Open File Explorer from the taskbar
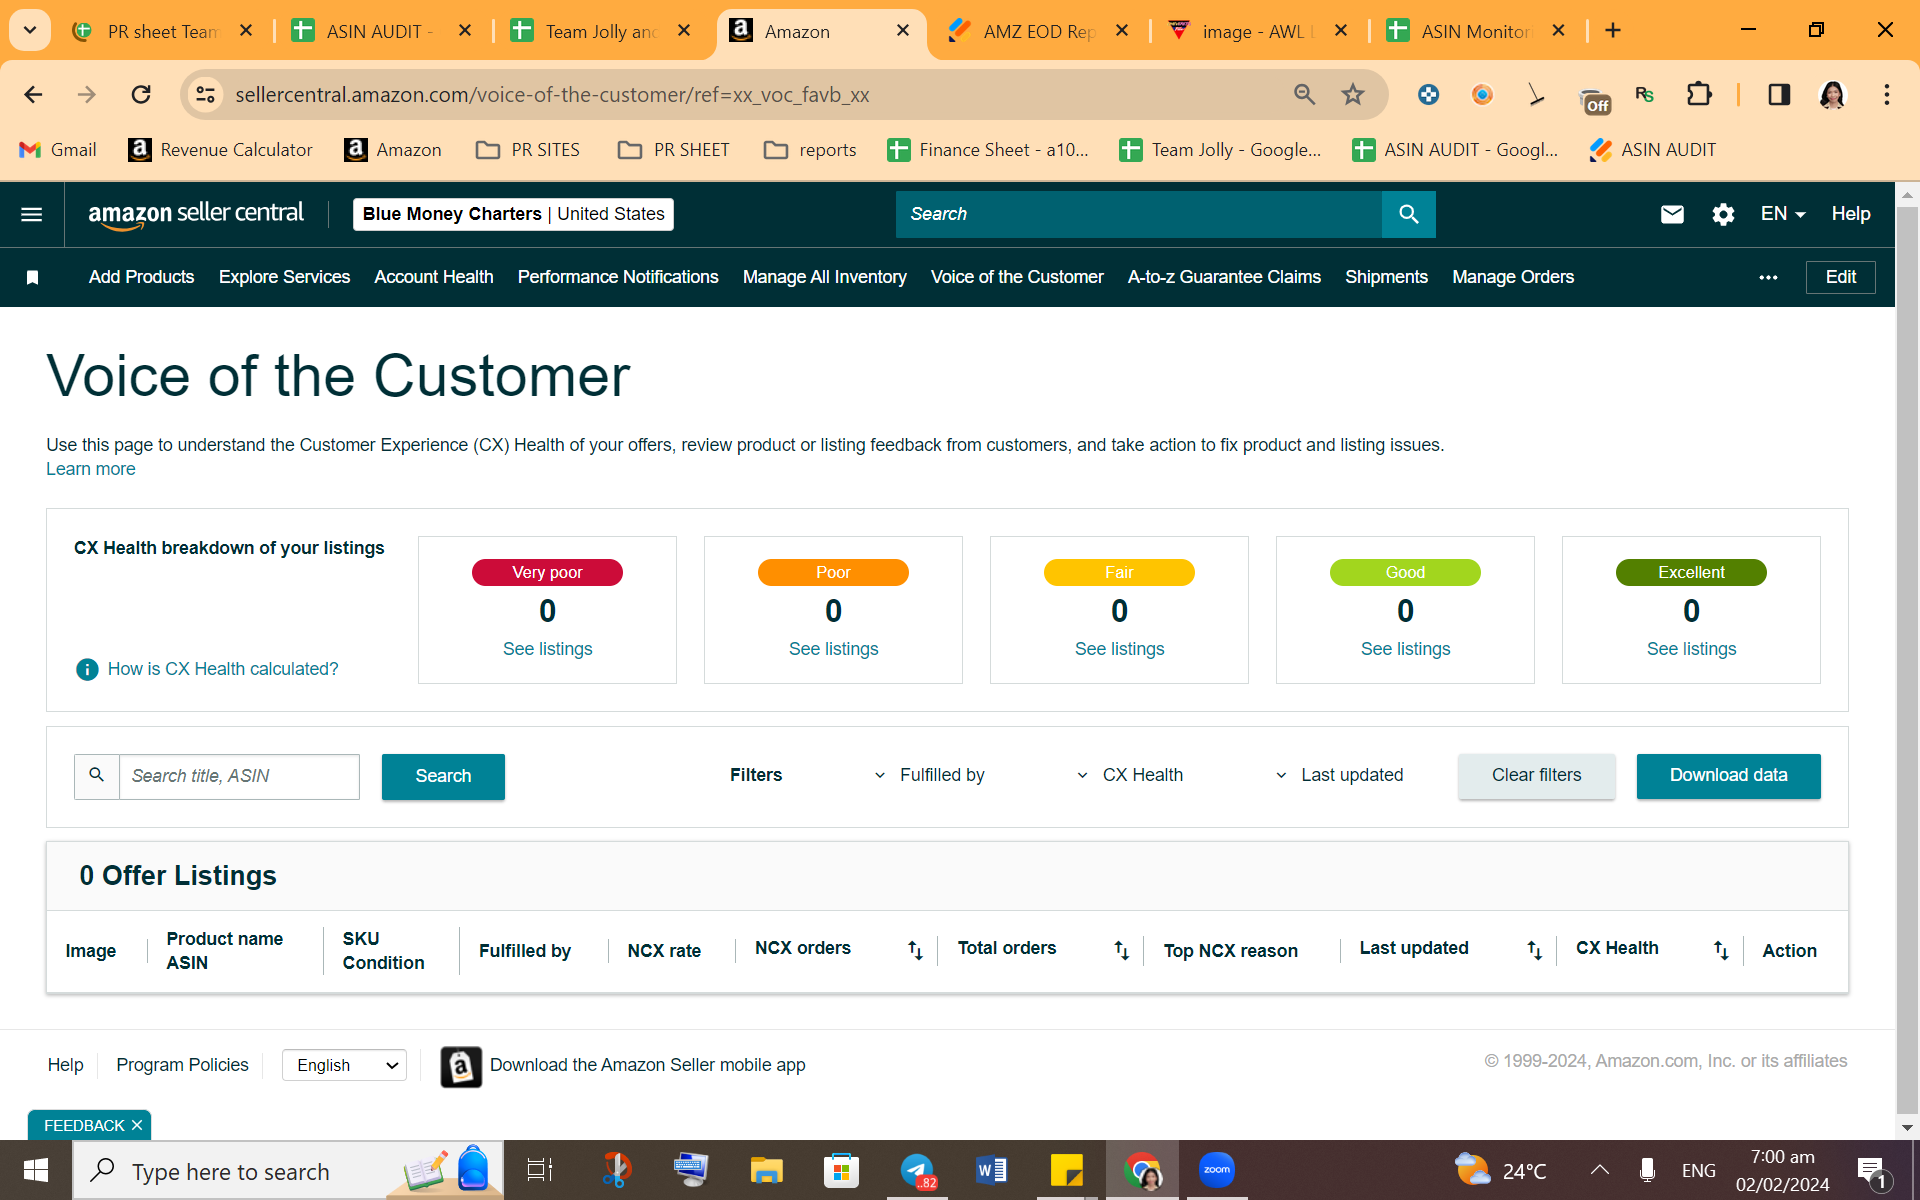This screenshot has width=1920, height=1200. (x=766, y=1170)
